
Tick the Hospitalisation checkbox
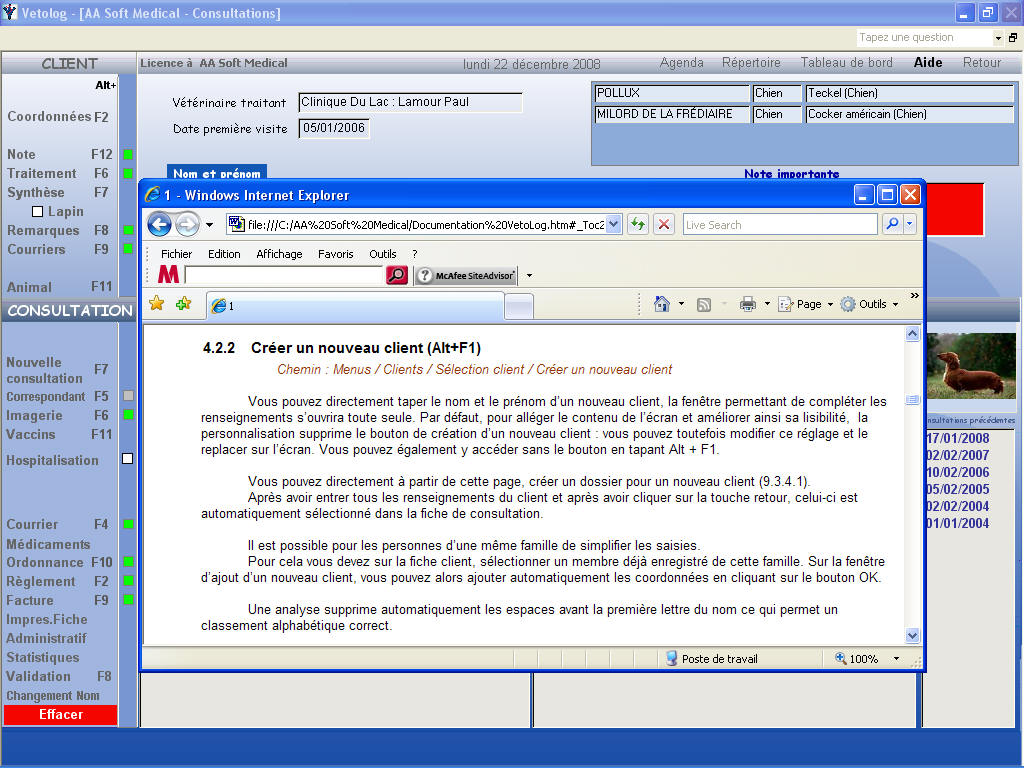click(x=127, y=459)
